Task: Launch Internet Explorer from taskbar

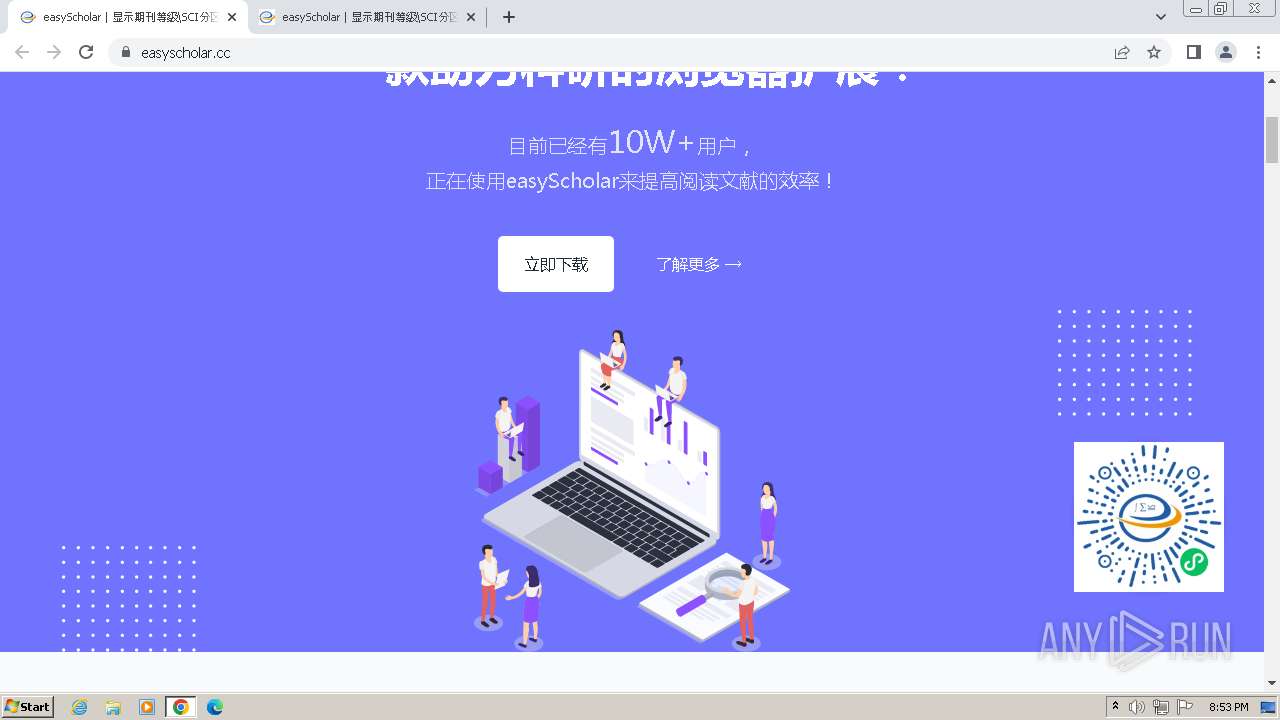Action: tap(80, 707)
